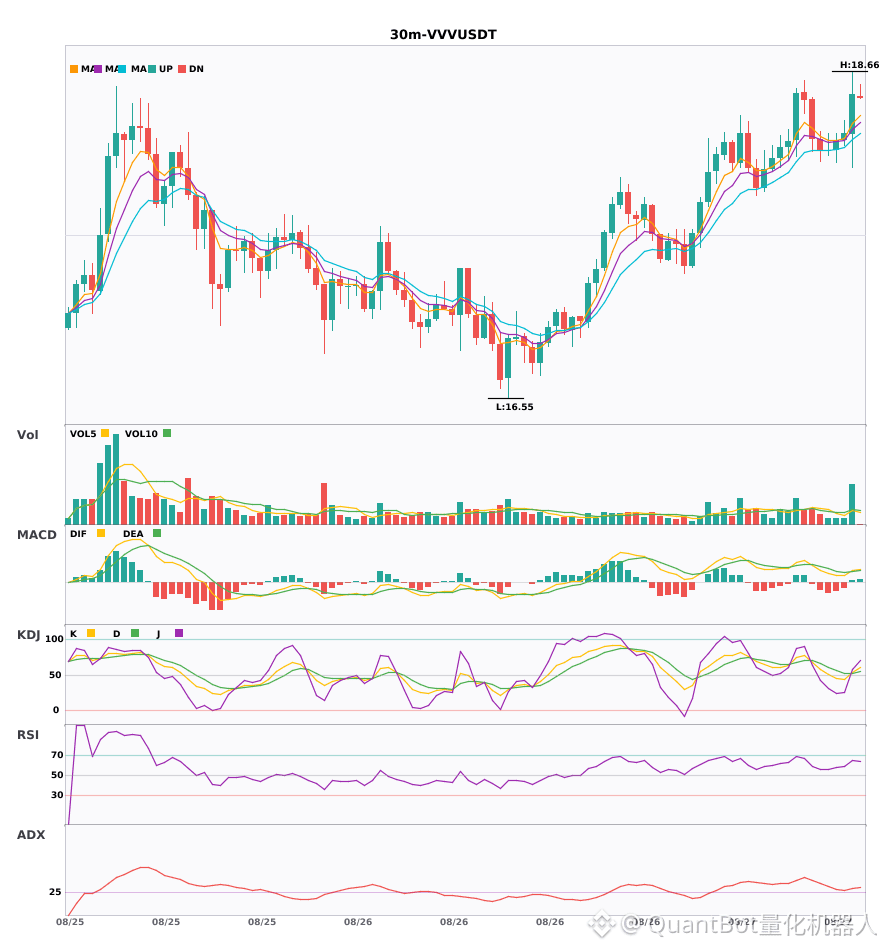Click the KDJ axis value 0
Screen dimensions: 885x950
click(56, 710)
